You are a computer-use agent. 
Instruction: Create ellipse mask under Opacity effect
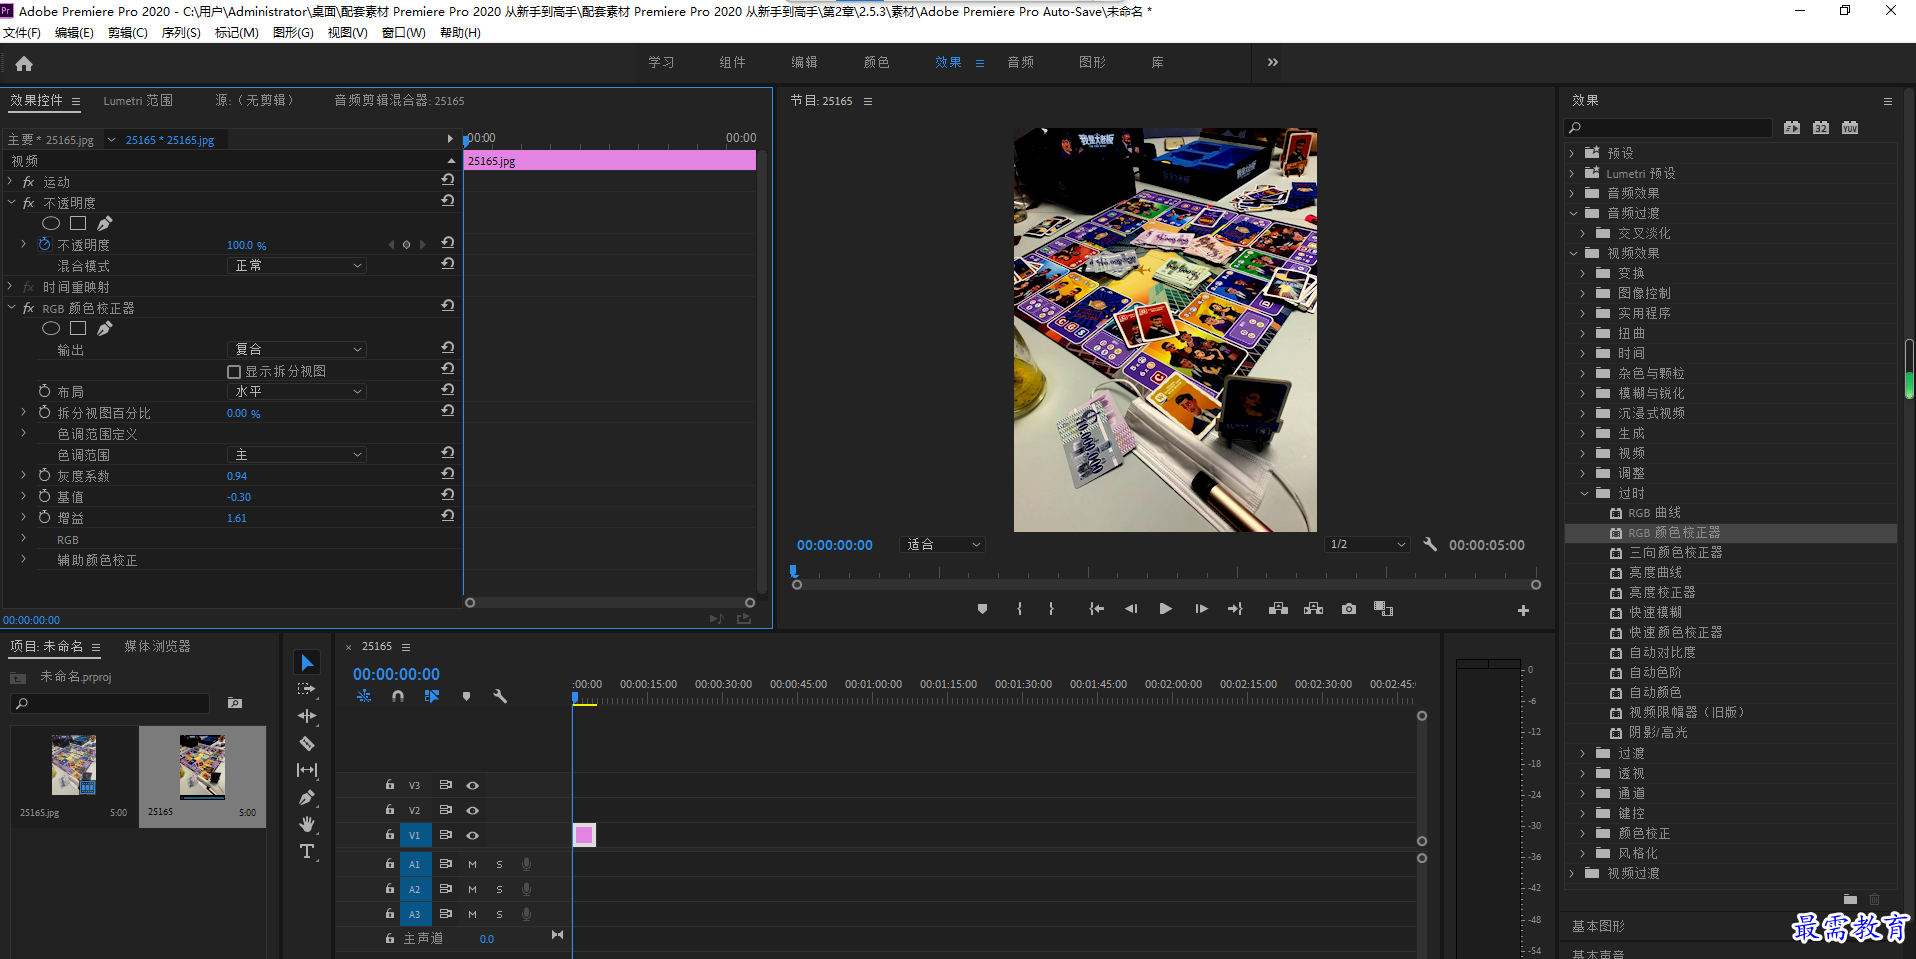(x=51, y=223)
